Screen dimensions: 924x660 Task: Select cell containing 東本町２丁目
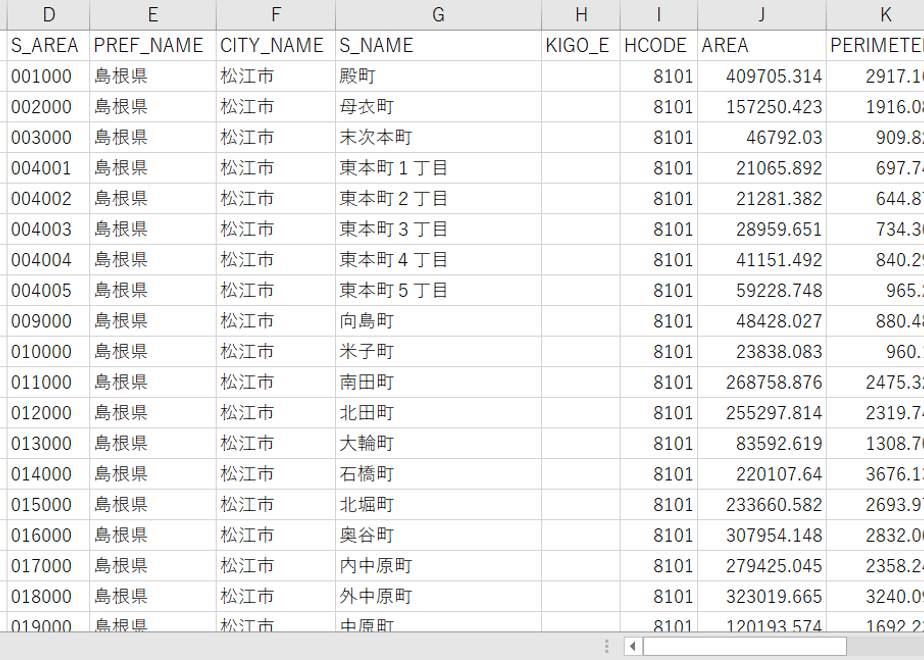(438, 199)
